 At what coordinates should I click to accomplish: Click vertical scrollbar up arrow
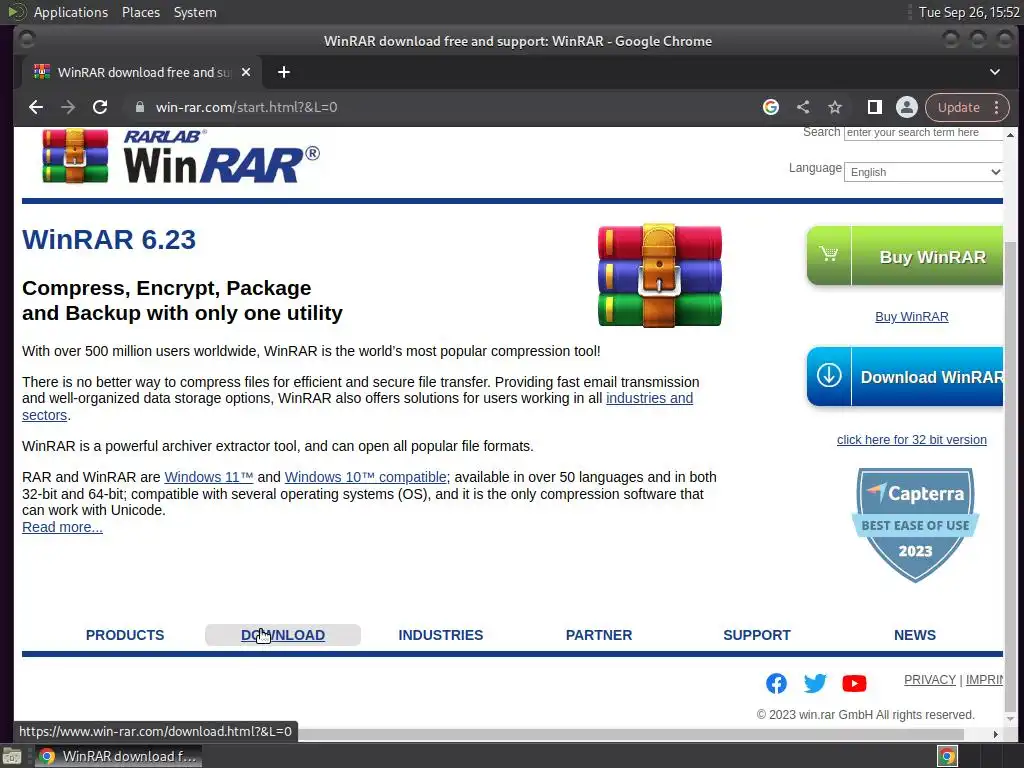click(x=1010, y=135)
